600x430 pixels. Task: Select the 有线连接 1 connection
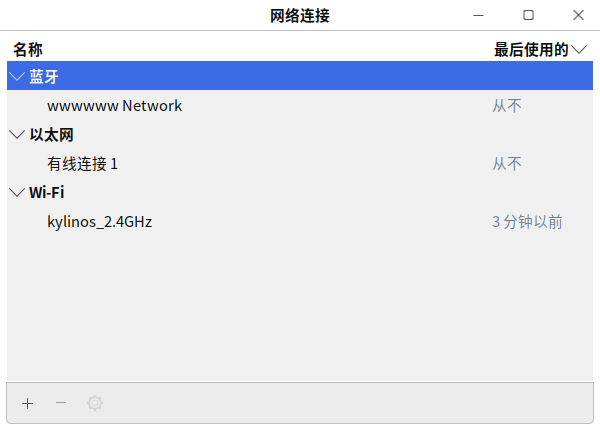coord(89,164)
